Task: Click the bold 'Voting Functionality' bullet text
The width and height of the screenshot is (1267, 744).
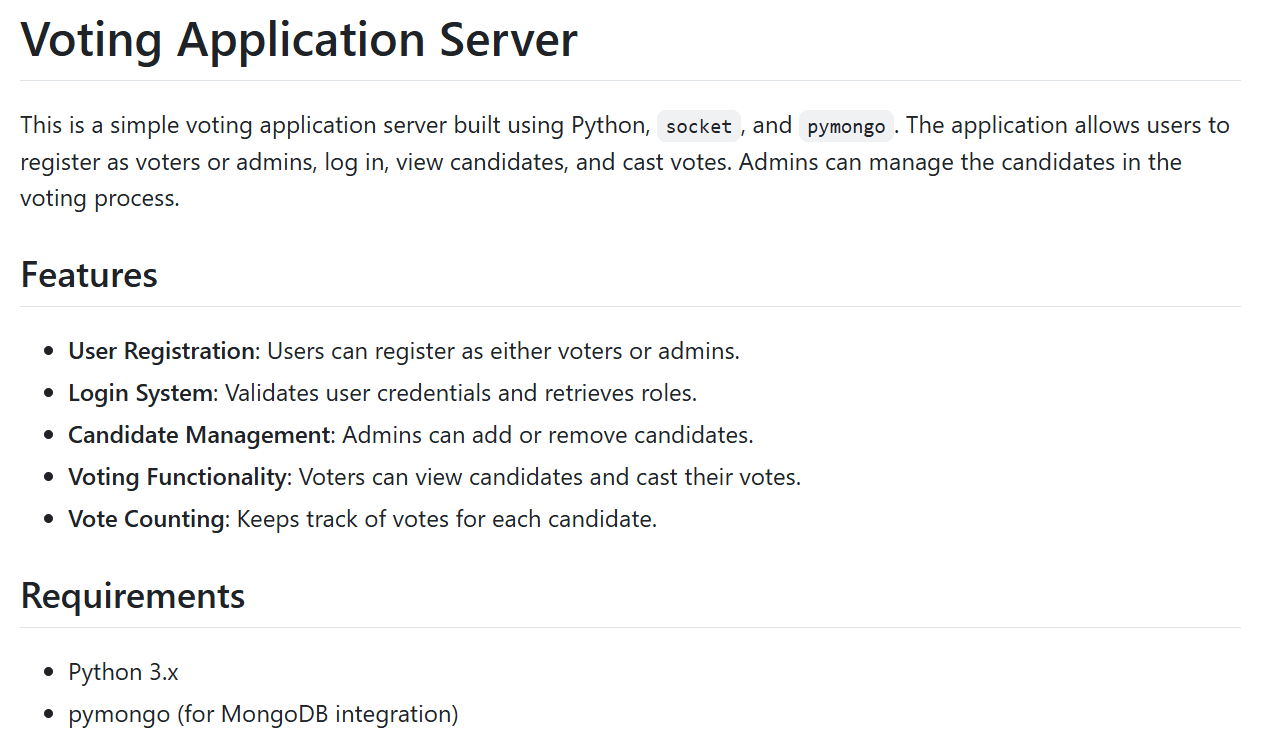Action: click(x=177, y=477)
